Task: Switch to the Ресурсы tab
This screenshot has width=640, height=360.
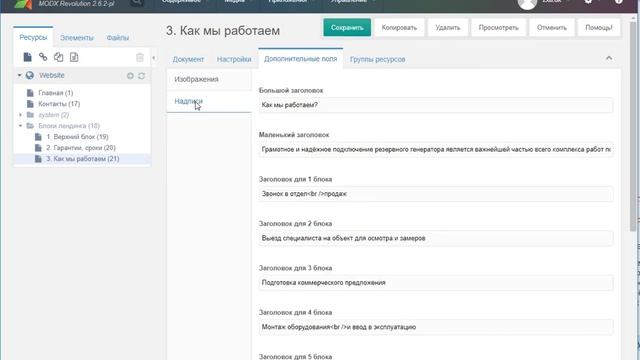Action: point(33,37)
